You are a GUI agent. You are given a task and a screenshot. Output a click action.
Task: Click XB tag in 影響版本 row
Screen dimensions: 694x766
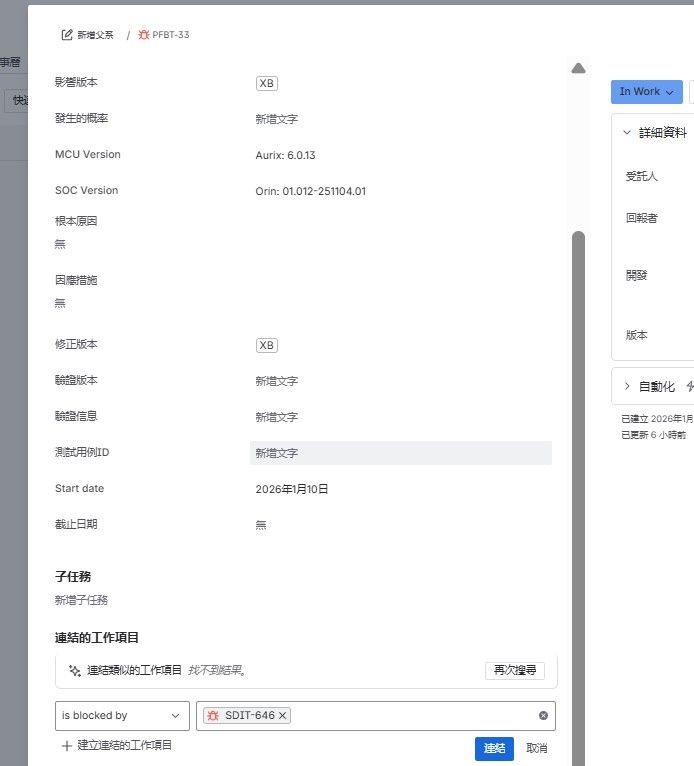[267, 84]
